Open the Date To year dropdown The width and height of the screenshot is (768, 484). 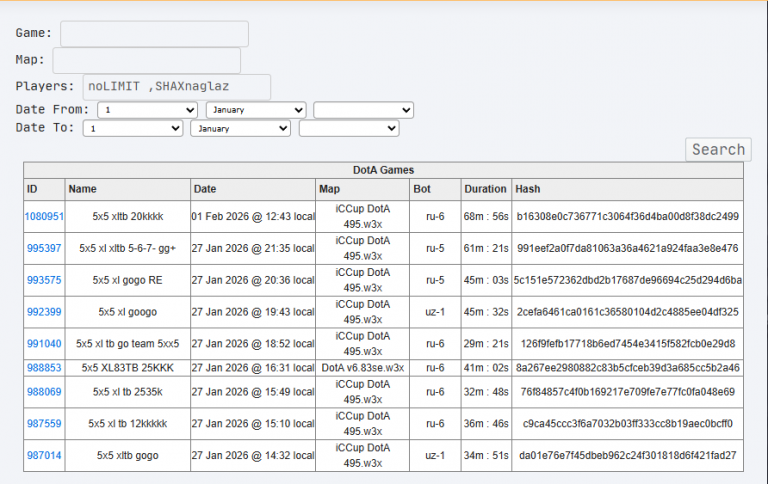(x=349, y=128)
